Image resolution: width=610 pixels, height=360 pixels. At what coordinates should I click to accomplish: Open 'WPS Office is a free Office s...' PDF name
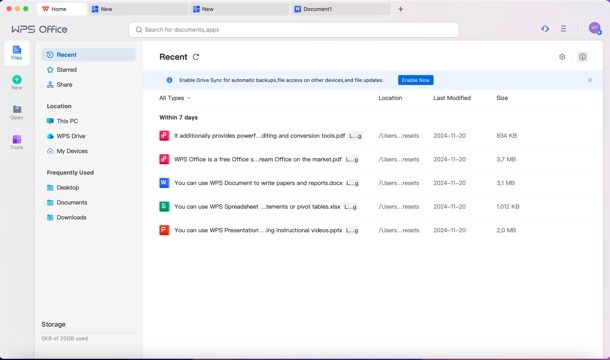tap(258, 159)
